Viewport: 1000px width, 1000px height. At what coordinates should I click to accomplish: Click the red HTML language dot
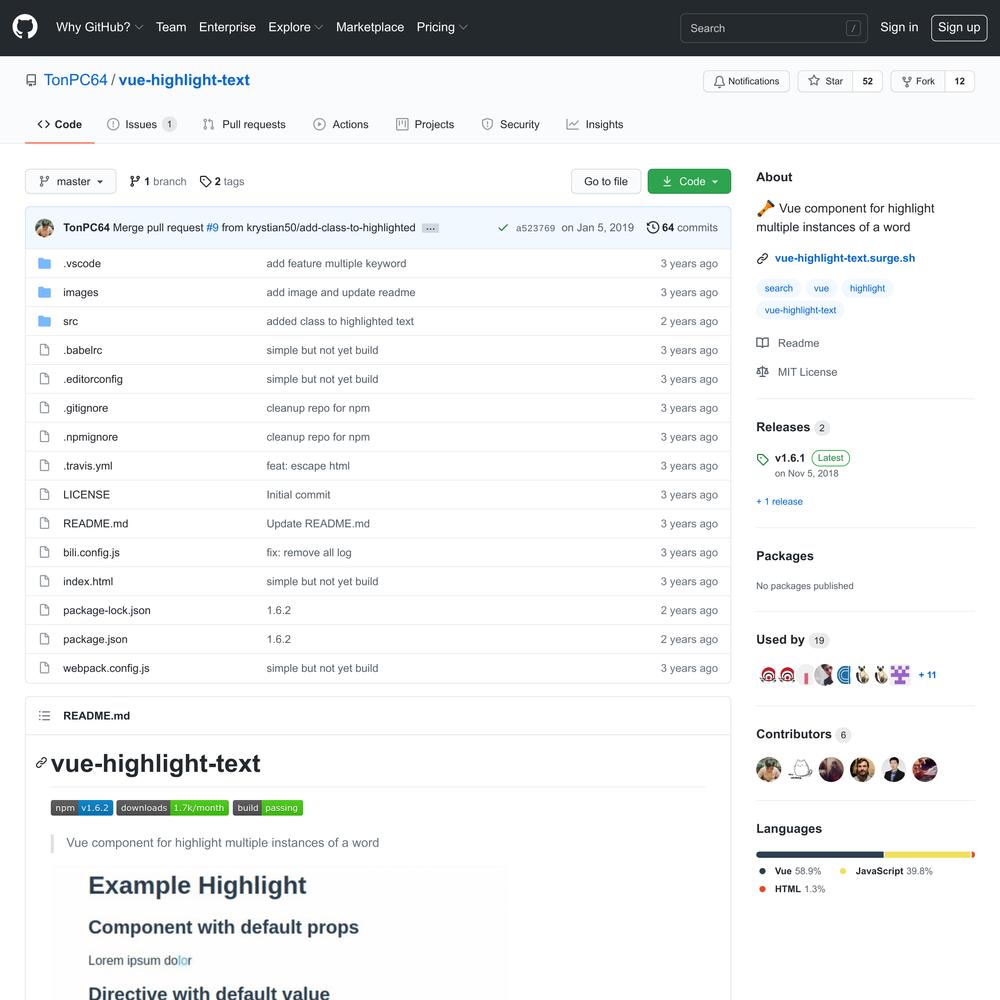[762, 889]
